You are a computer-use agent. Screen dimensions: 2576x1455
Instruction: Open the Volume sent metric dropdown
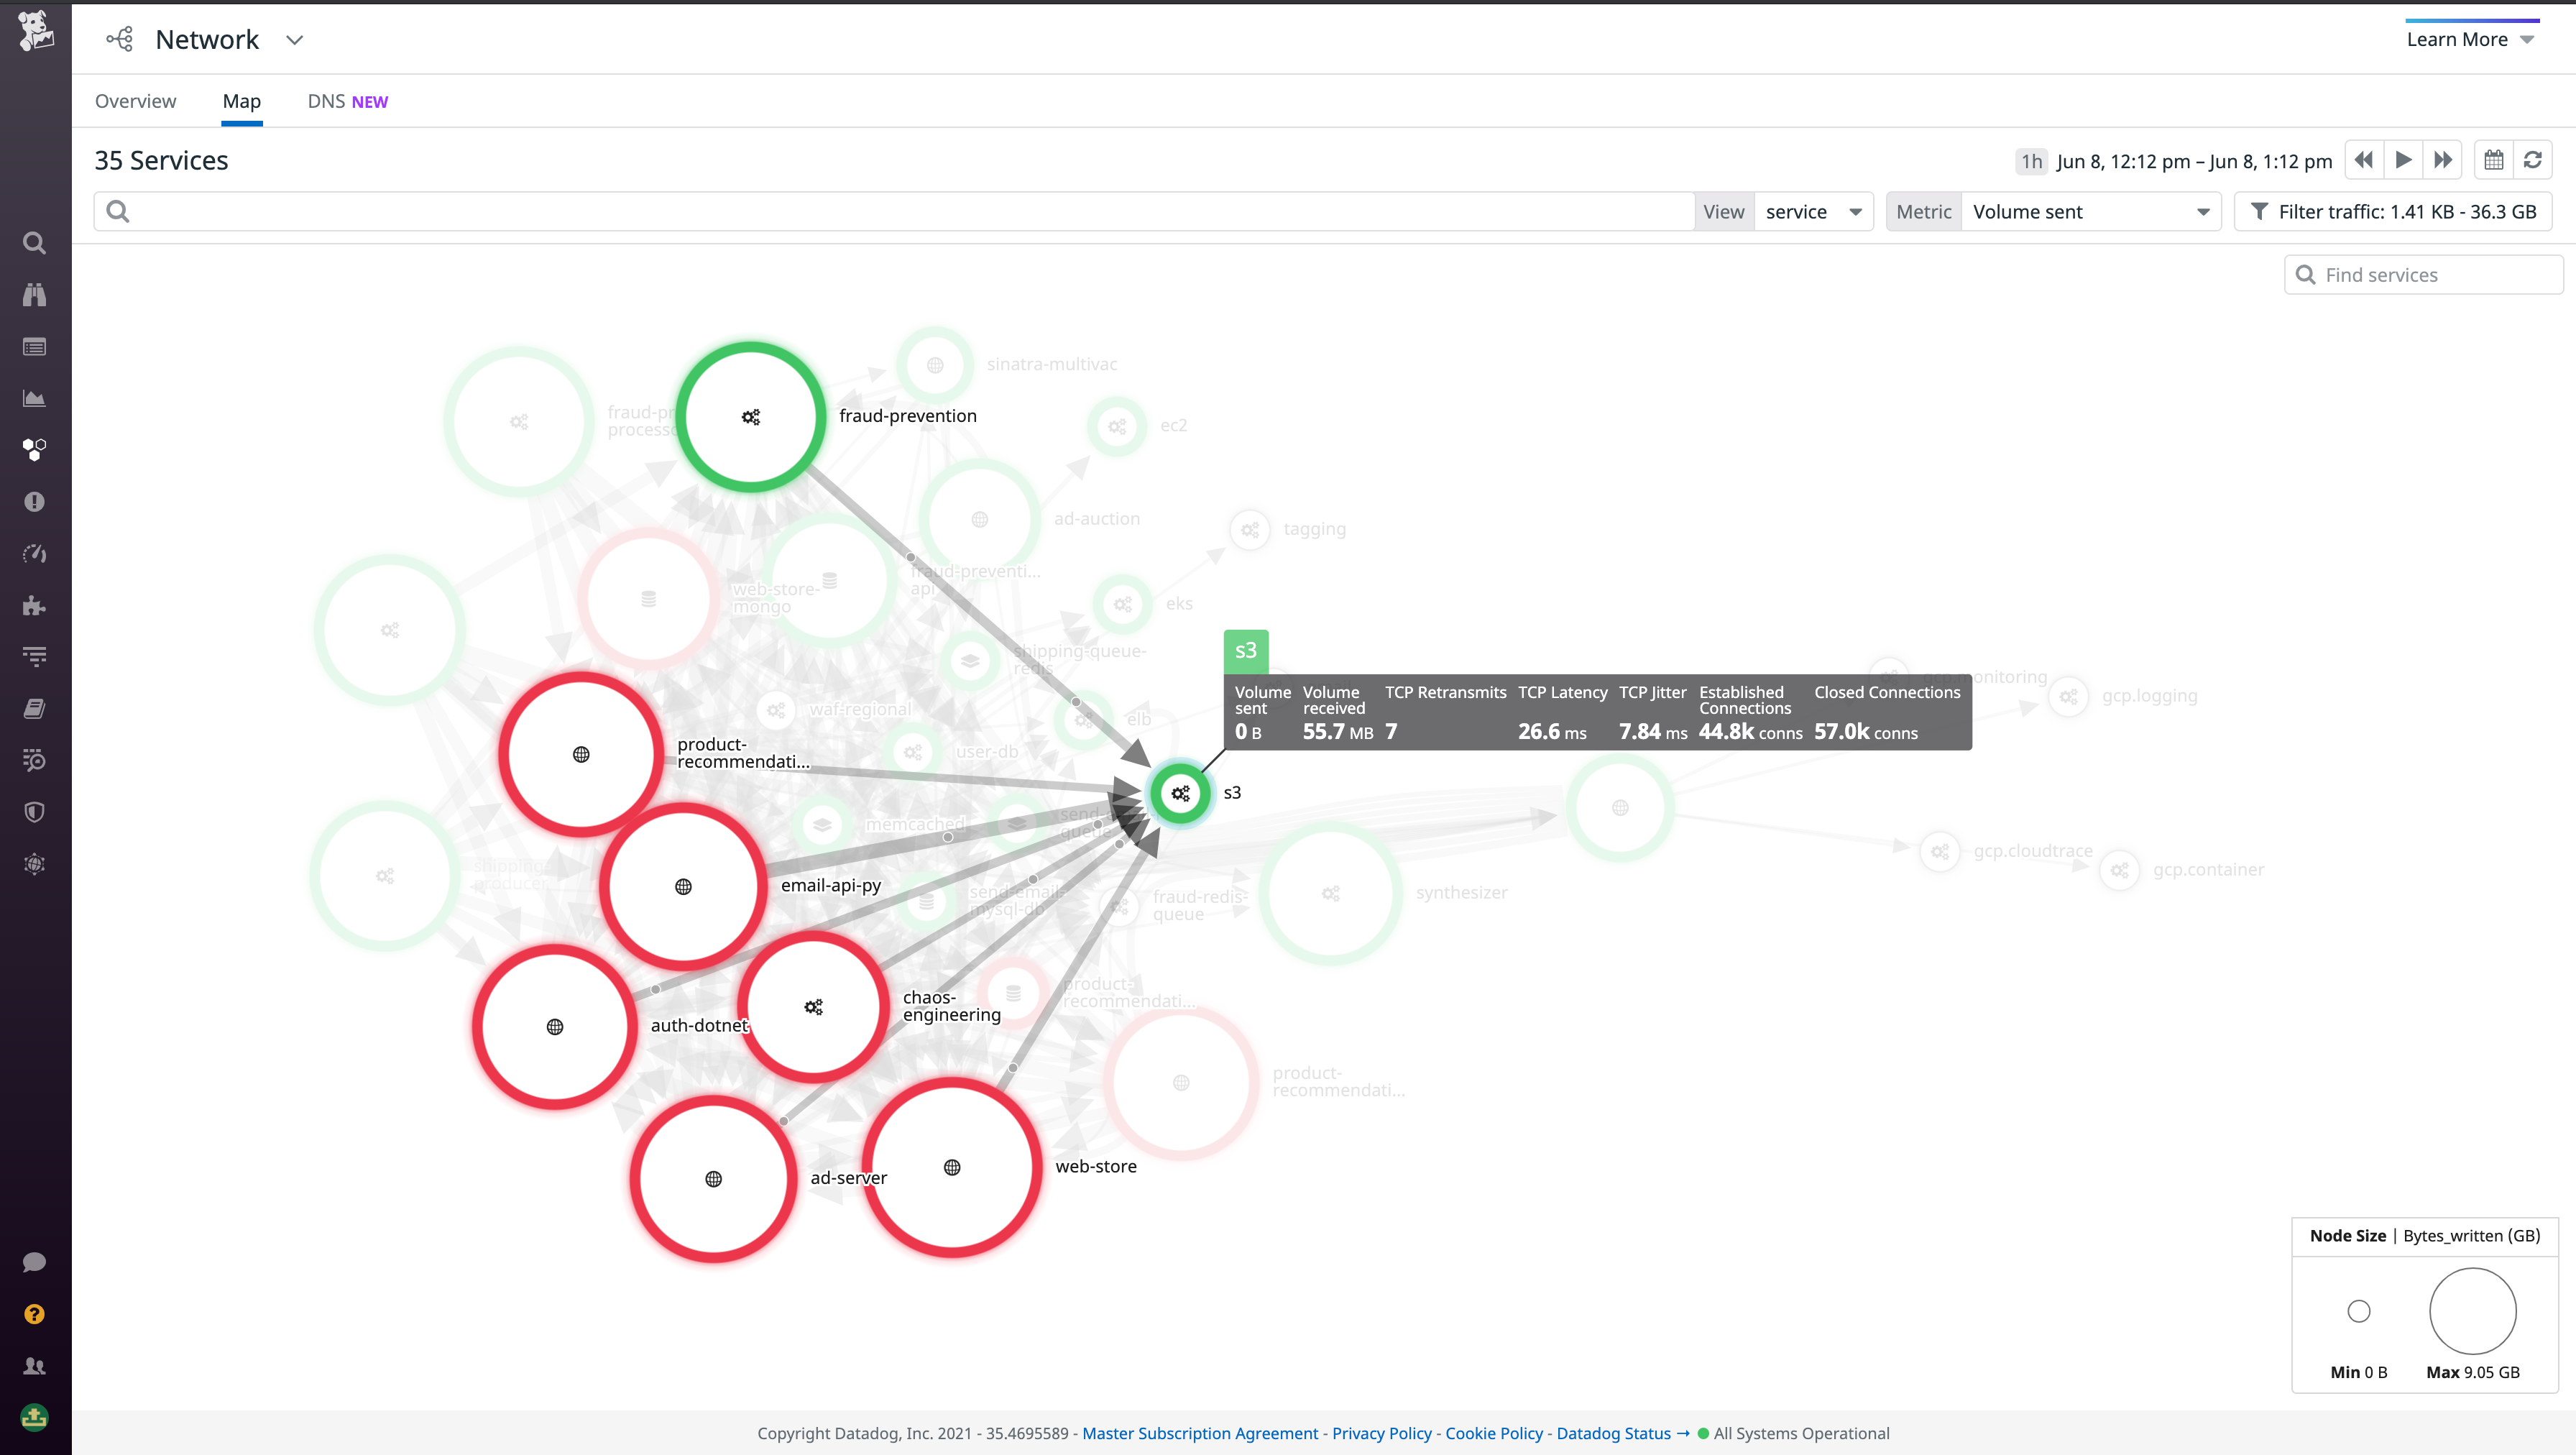pos(2090,211)
